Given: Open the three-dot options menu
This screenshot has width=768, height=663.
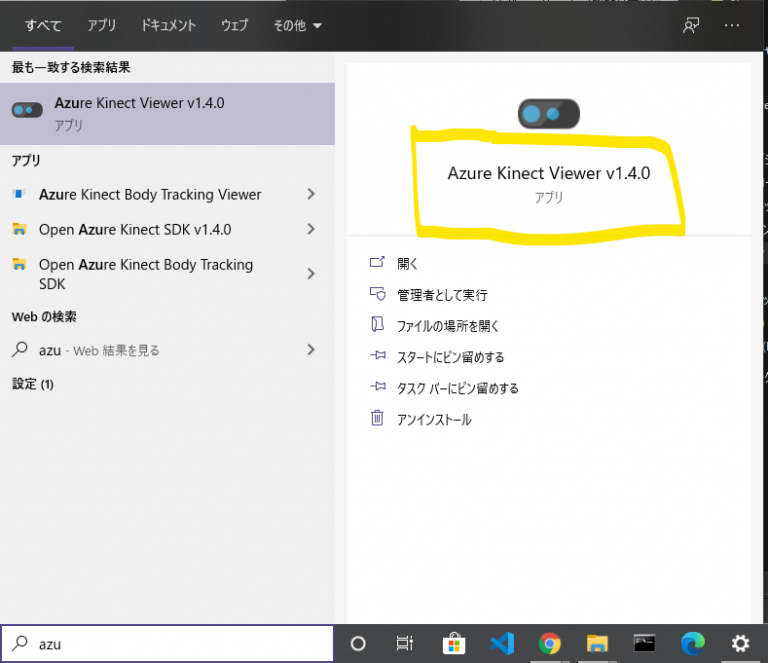Looking at the screenshot, I should [732, 25].
